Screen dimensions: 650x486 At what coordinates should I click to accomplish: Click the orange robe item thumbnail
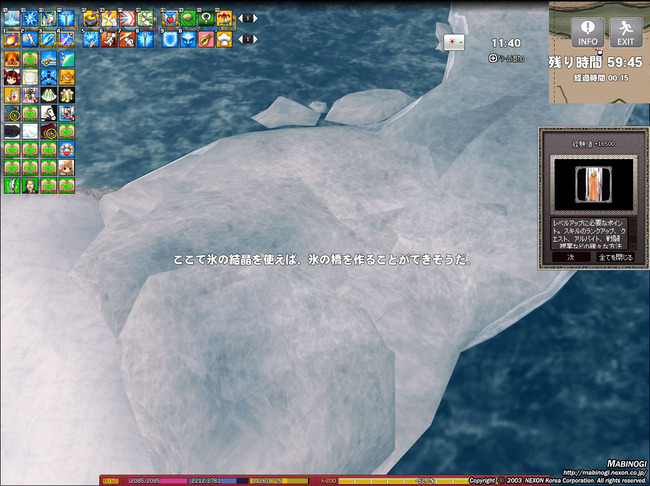(x=593, y=185)
